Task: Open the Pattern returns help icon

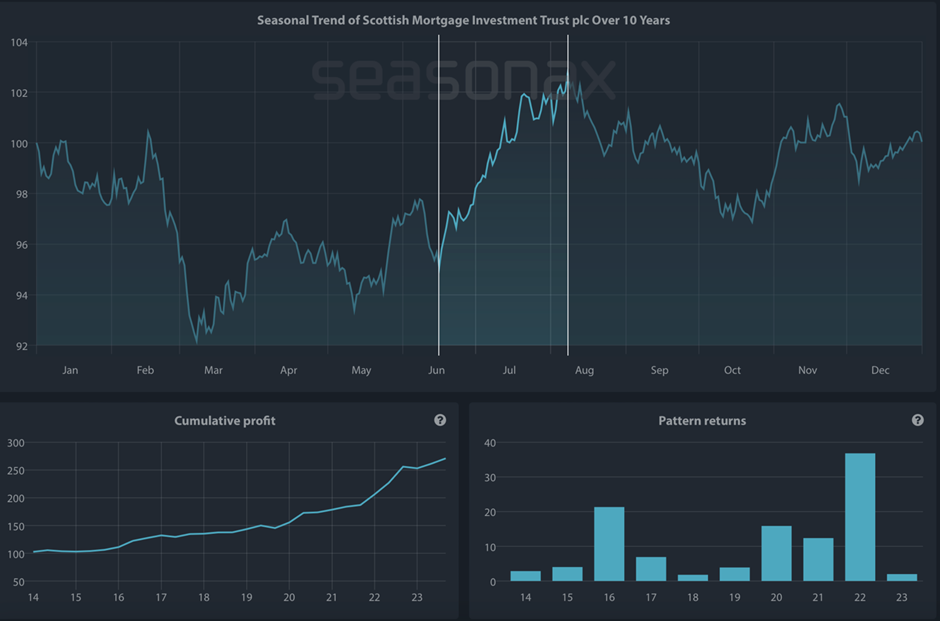Action: (917, 420)
